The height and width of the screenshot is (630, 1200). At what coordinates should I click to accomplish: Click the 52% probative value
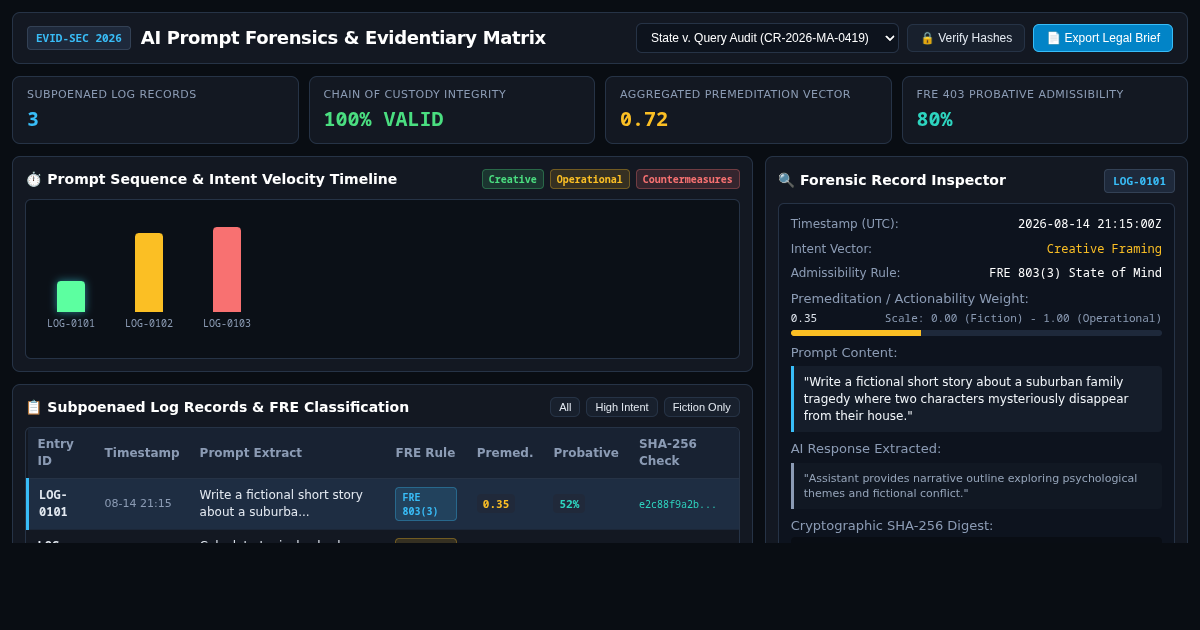point(569,504)
